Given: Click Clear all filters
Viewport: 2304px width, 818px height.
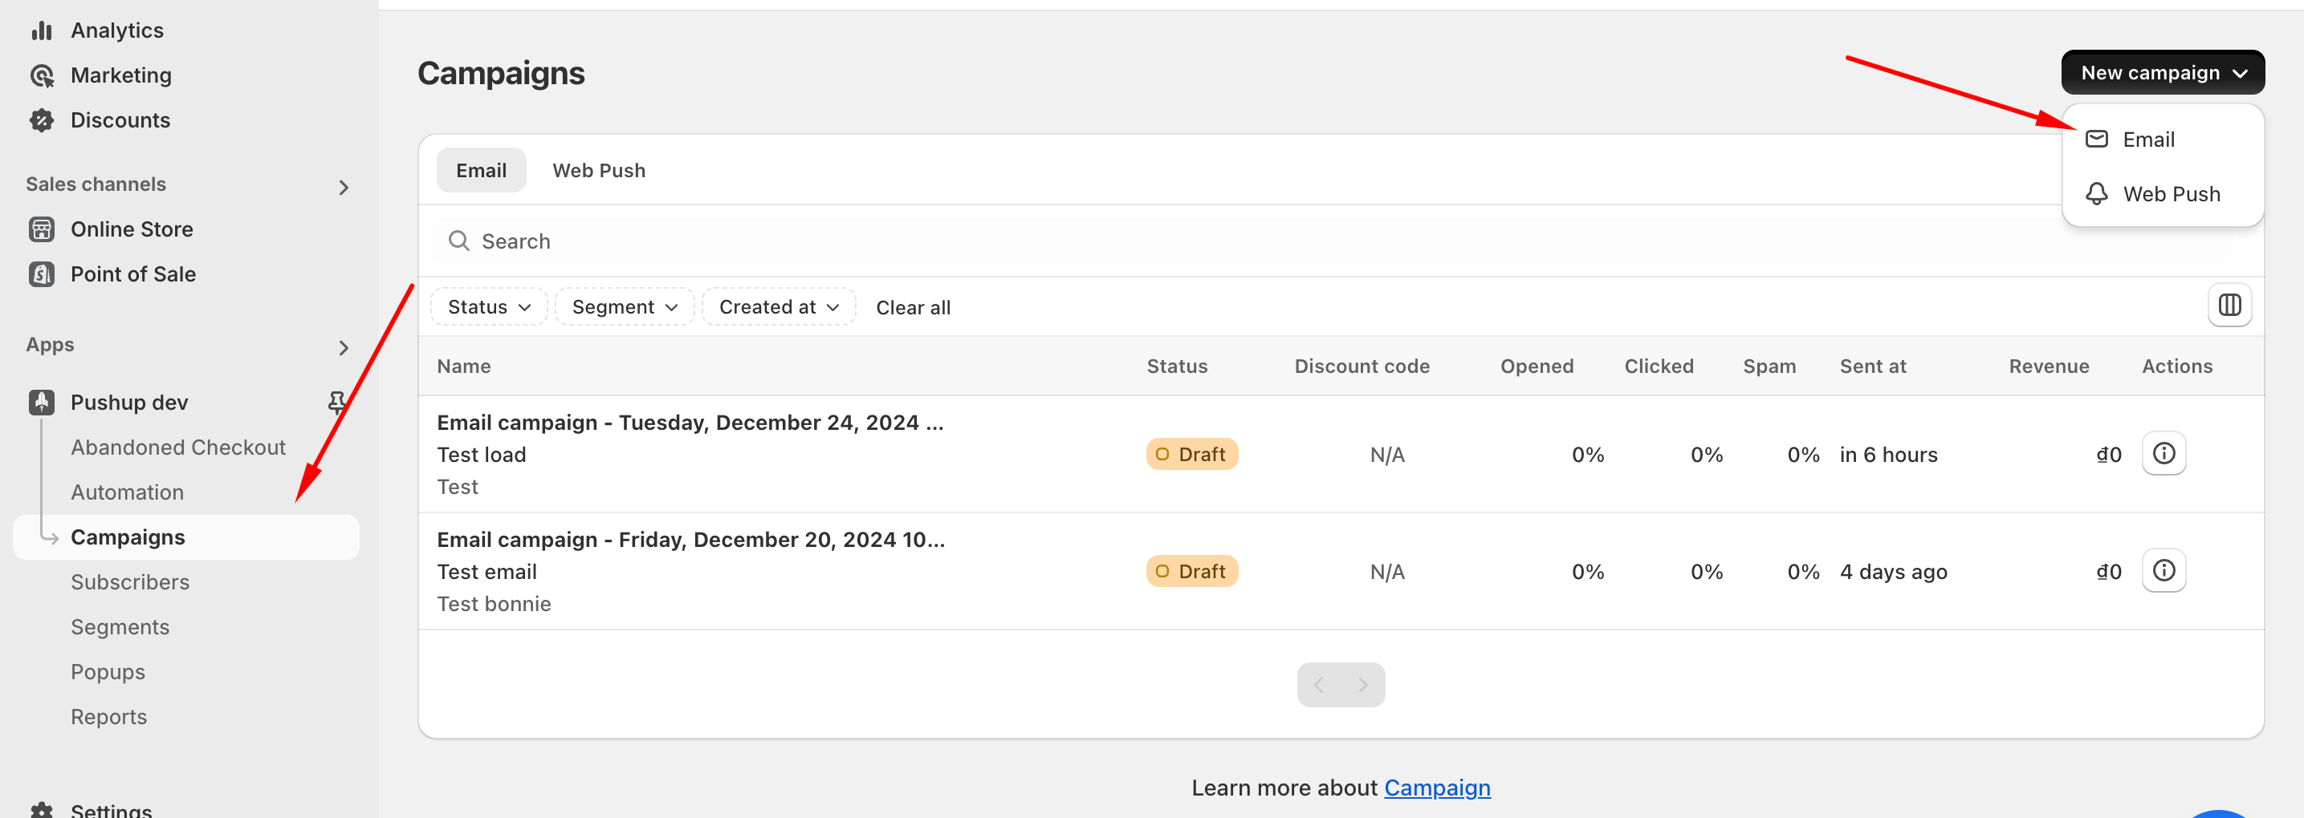Looking at the screenshot, I should tap(913, 307).
